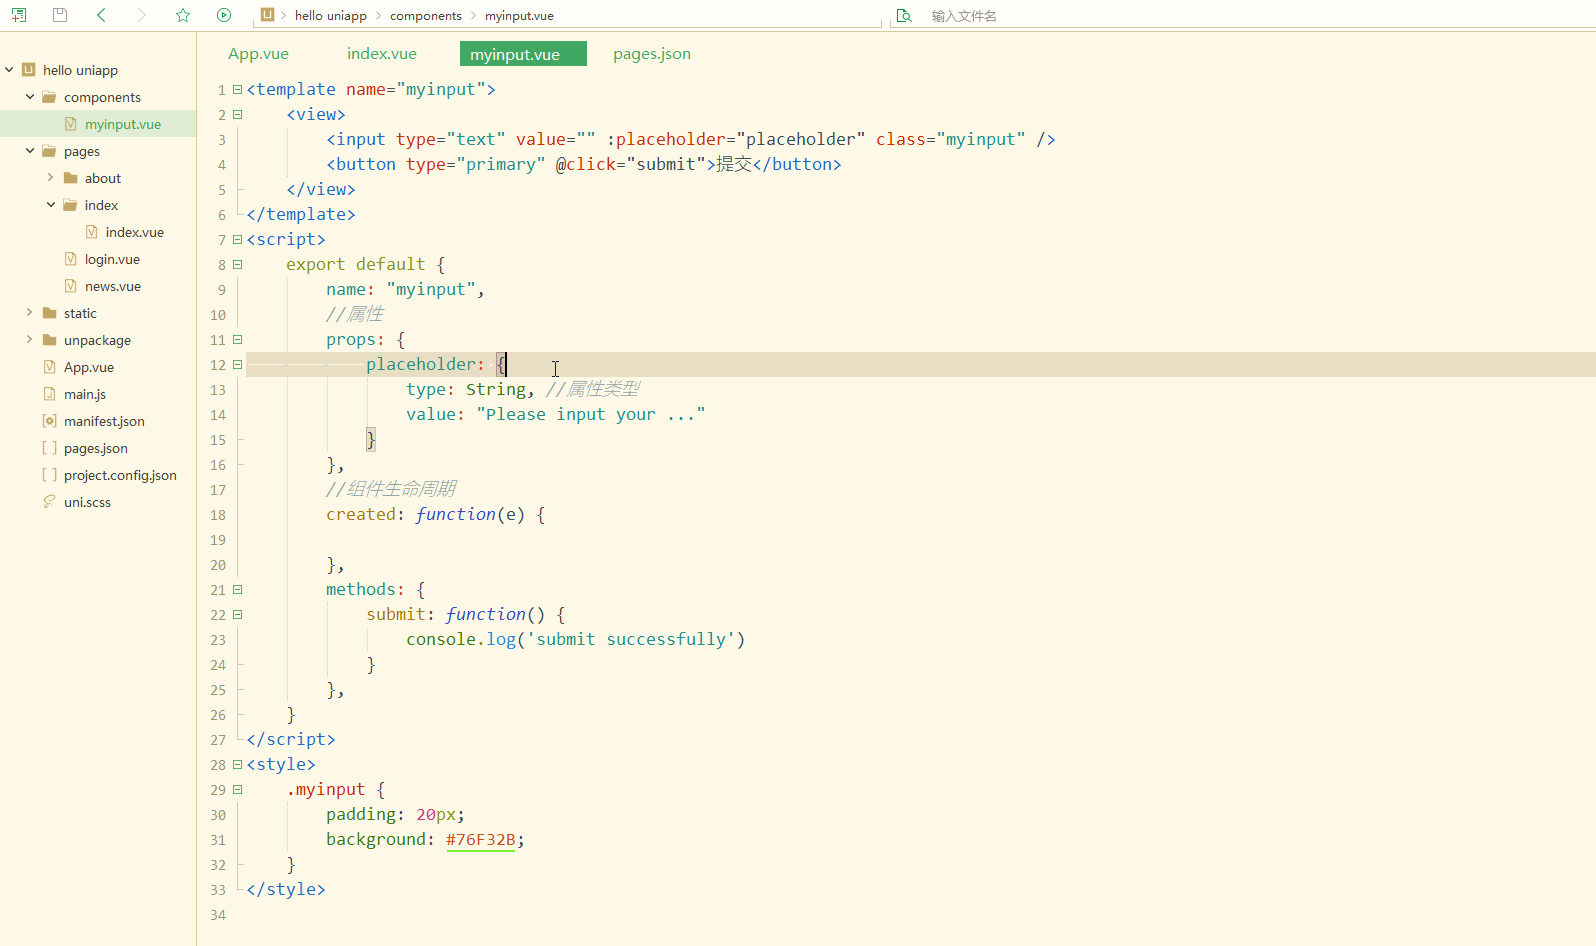This screenshot has height=946, width=1596.
Task: Click the run play icon
Action: pyautogui.click(x=224, y=15)
